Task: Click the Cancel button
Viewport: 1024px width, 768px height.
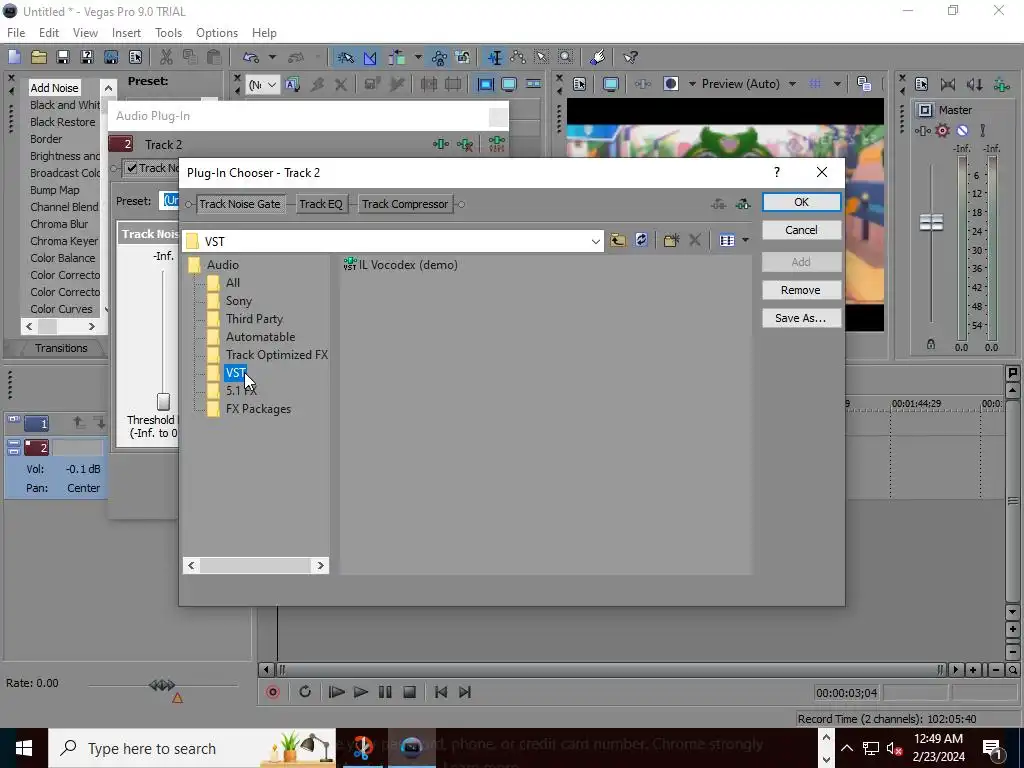Action: click(x=801, y=230)
